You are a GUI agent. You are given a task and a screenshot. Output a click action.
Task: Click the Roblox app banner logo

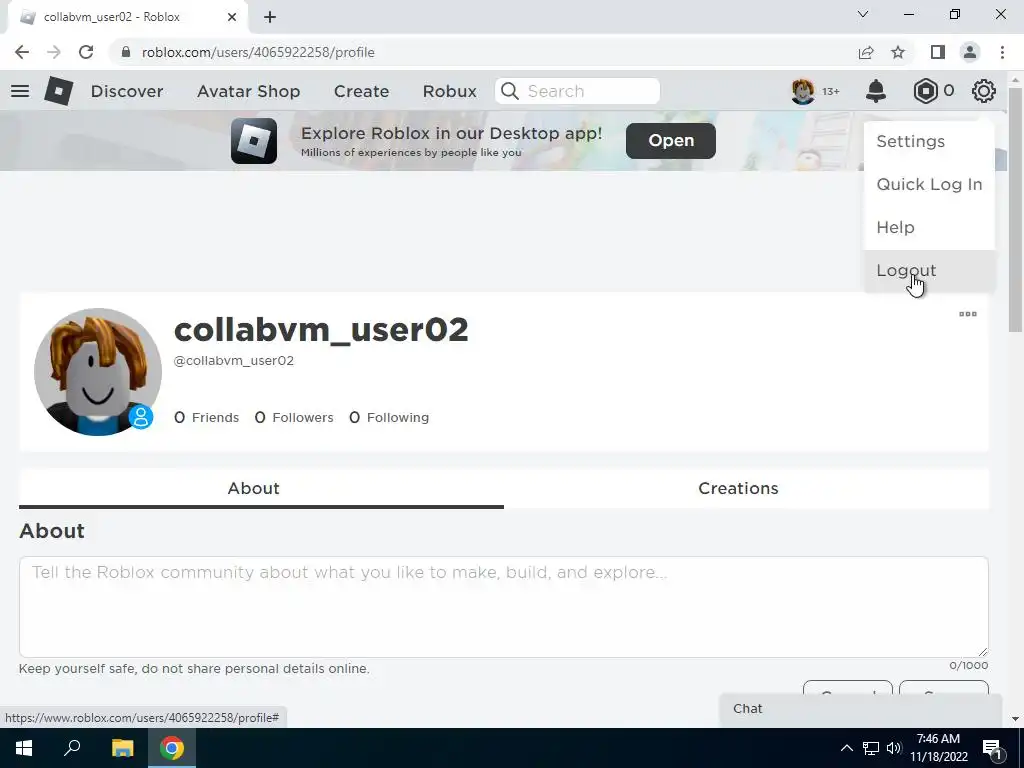[253, 140]
